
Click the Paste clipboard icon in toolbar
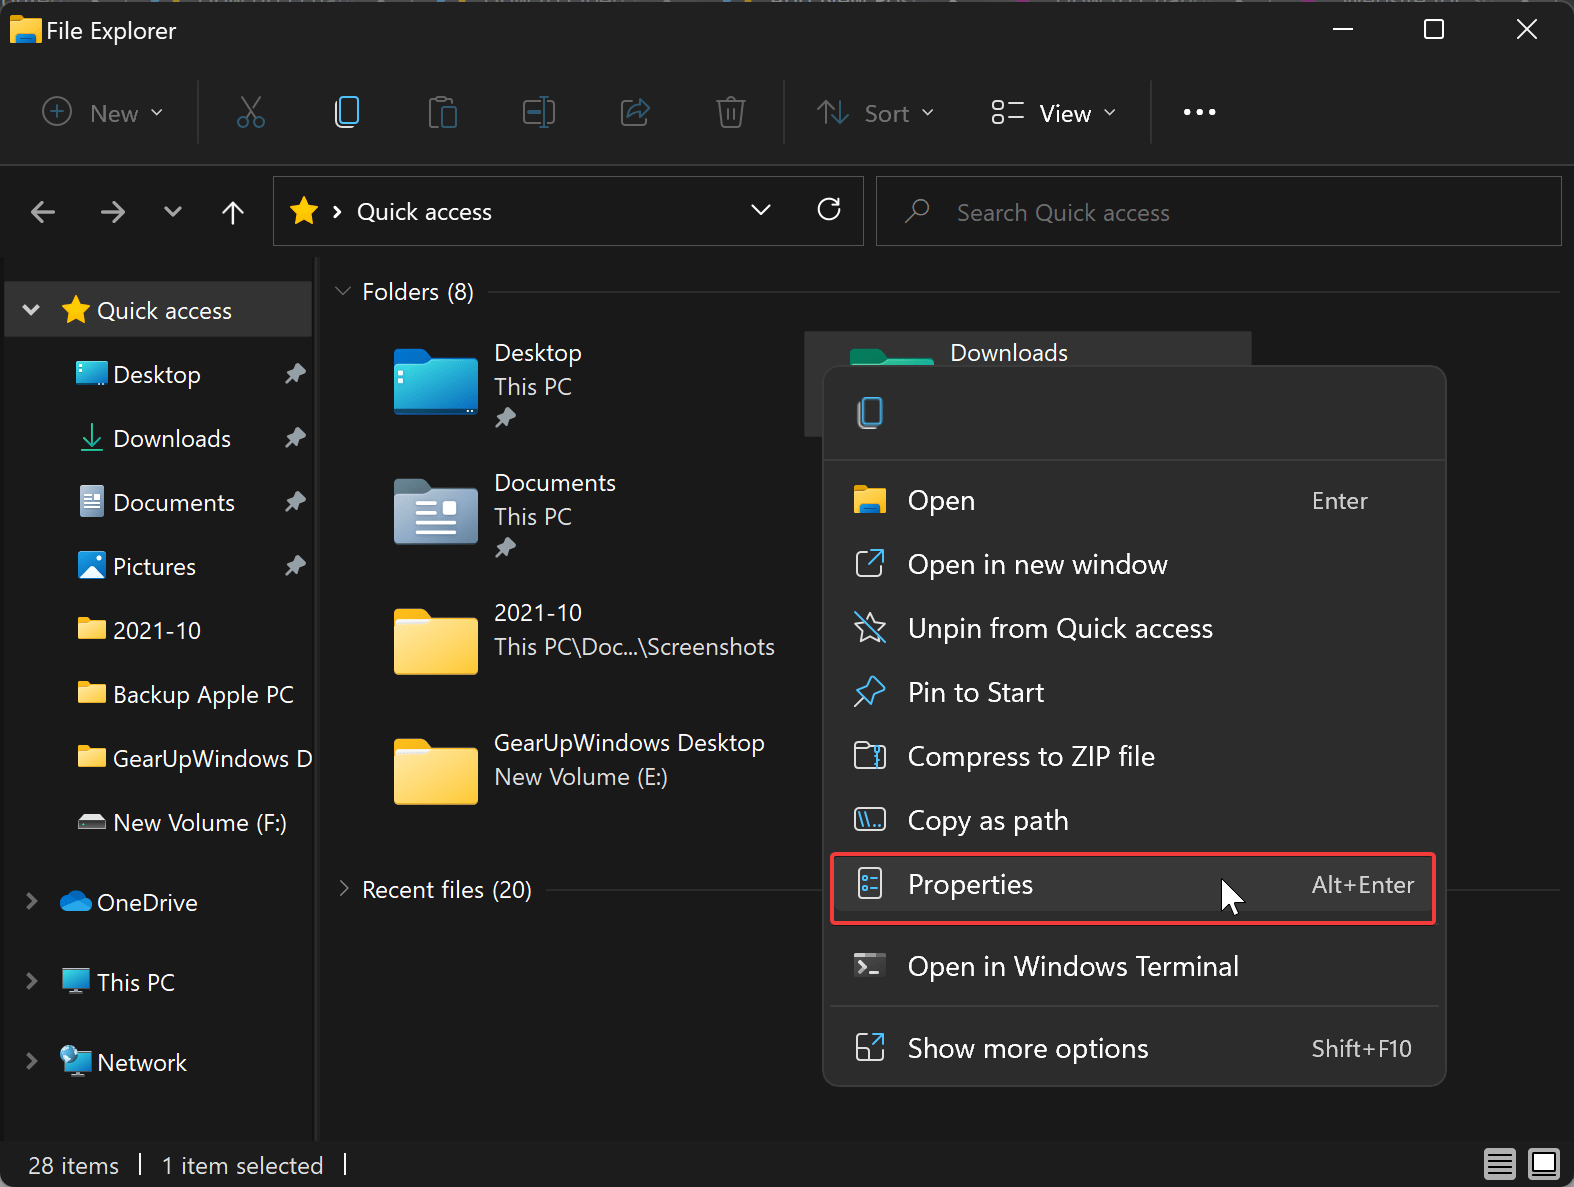pos(442,112)
